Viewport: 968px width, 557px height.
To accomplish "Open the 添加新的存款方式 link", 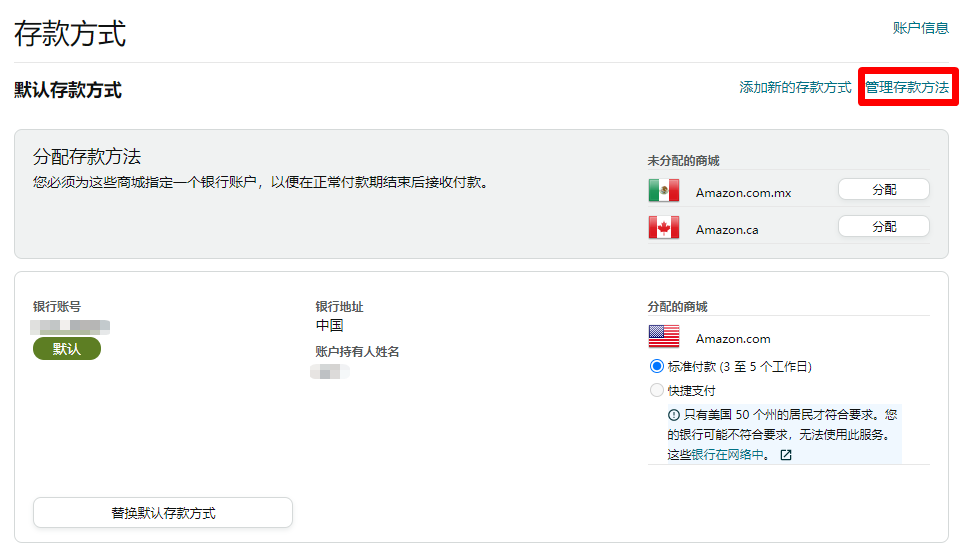I will point(795,88).
